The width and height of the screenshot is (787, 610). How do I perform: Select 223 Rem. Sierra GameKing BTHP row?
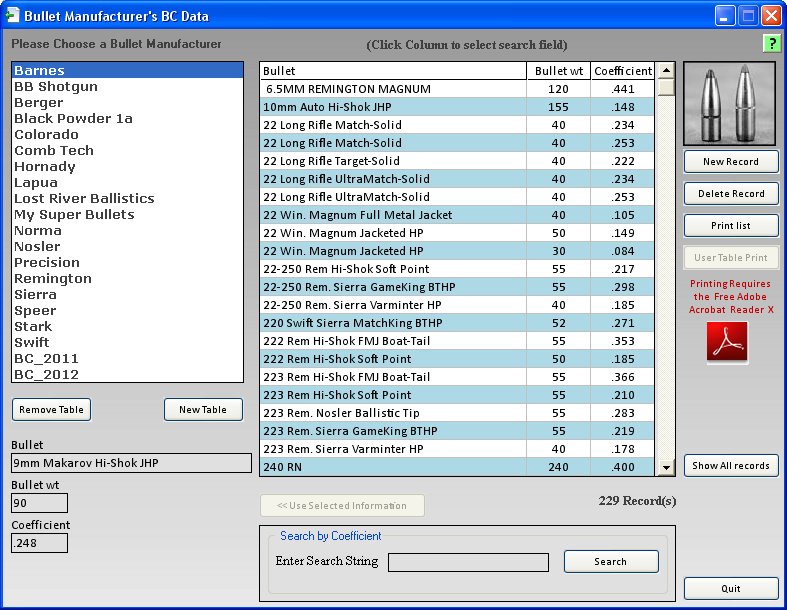(x=457, y=431)
